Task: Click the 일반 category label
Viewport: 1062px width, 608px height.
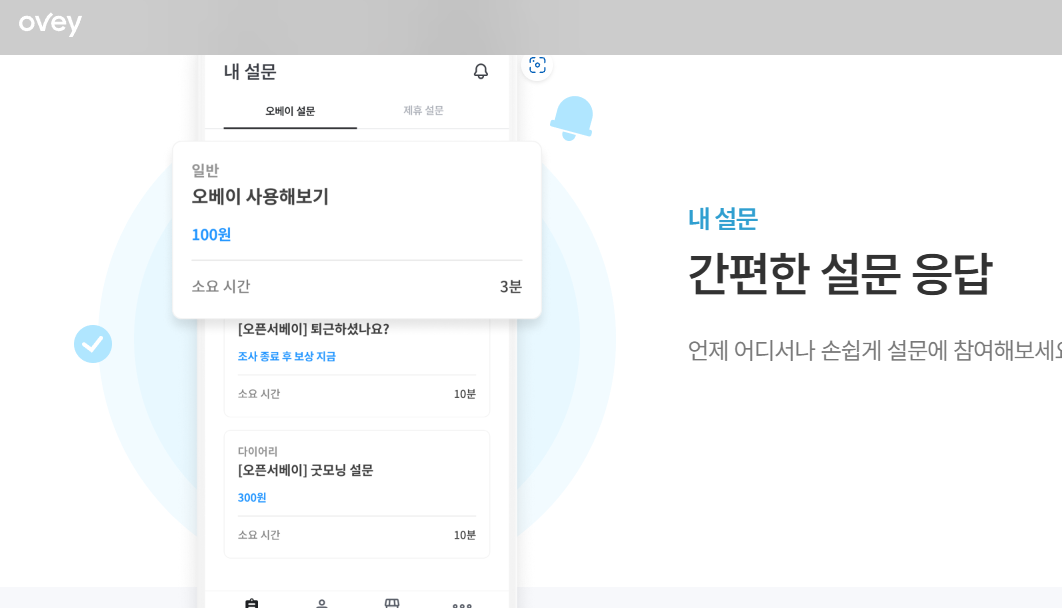Action: (x=205, y=171)
